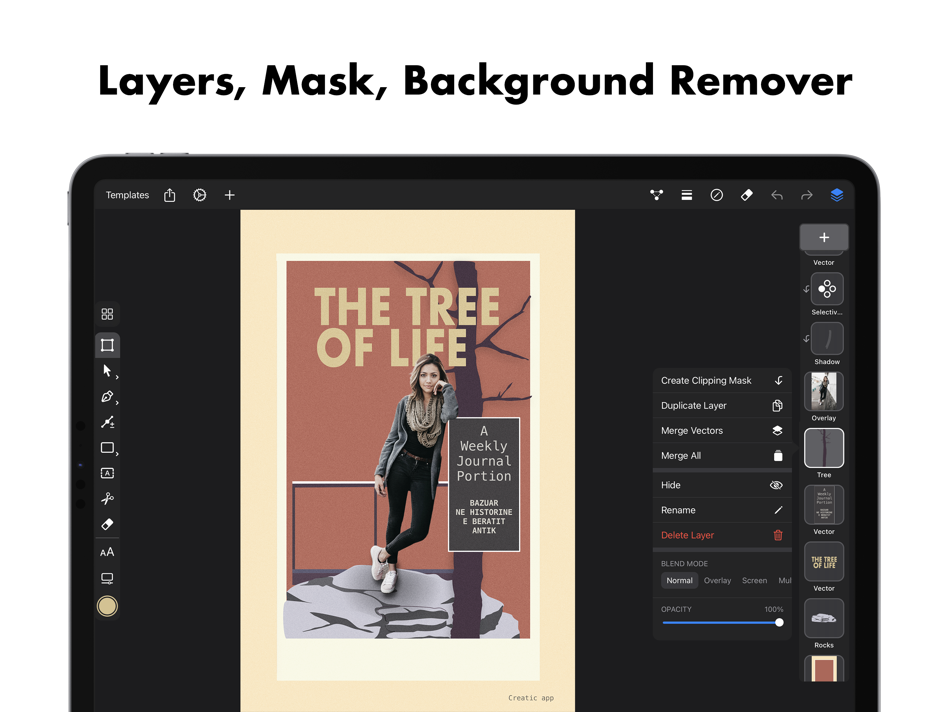Screen dimensions: 950x712
Task: Select the Scissors tool
Action: coord(107,499)
